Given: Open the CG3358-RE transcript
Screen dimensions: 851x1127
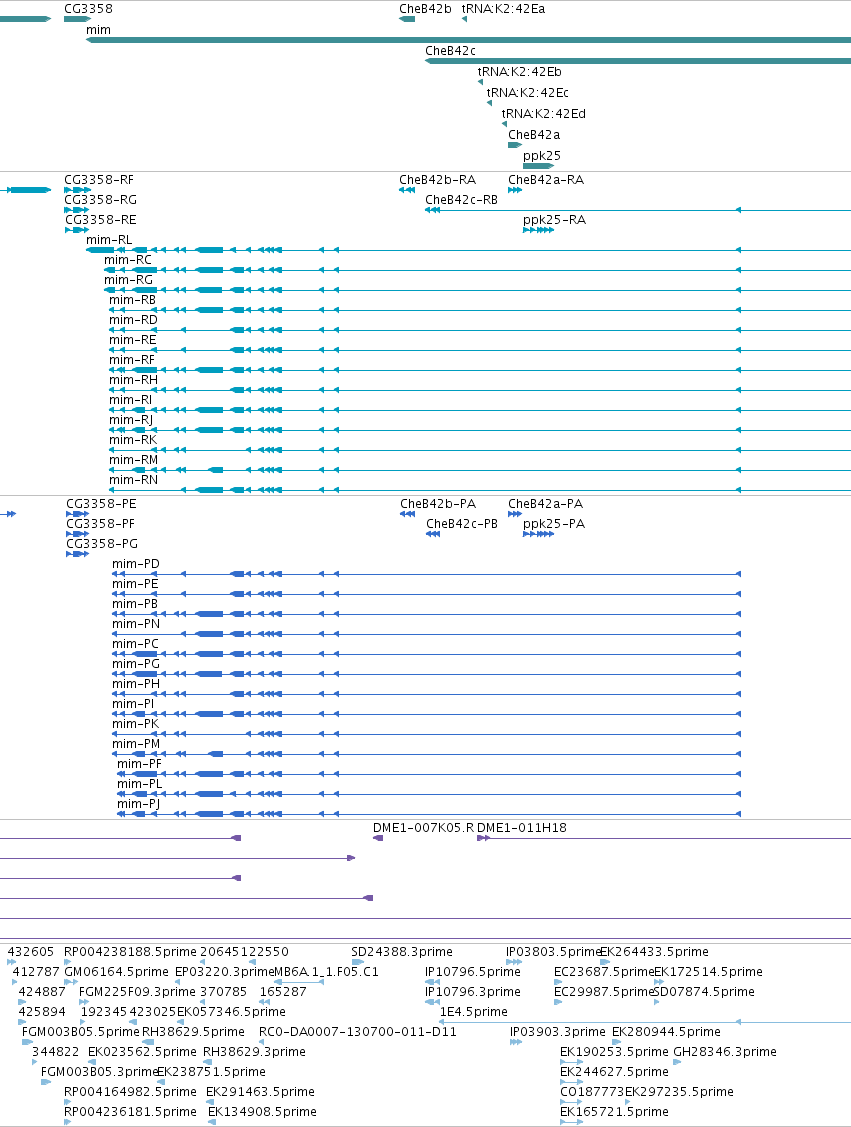Looking at the screenshot, I should (x=101, y=219).
